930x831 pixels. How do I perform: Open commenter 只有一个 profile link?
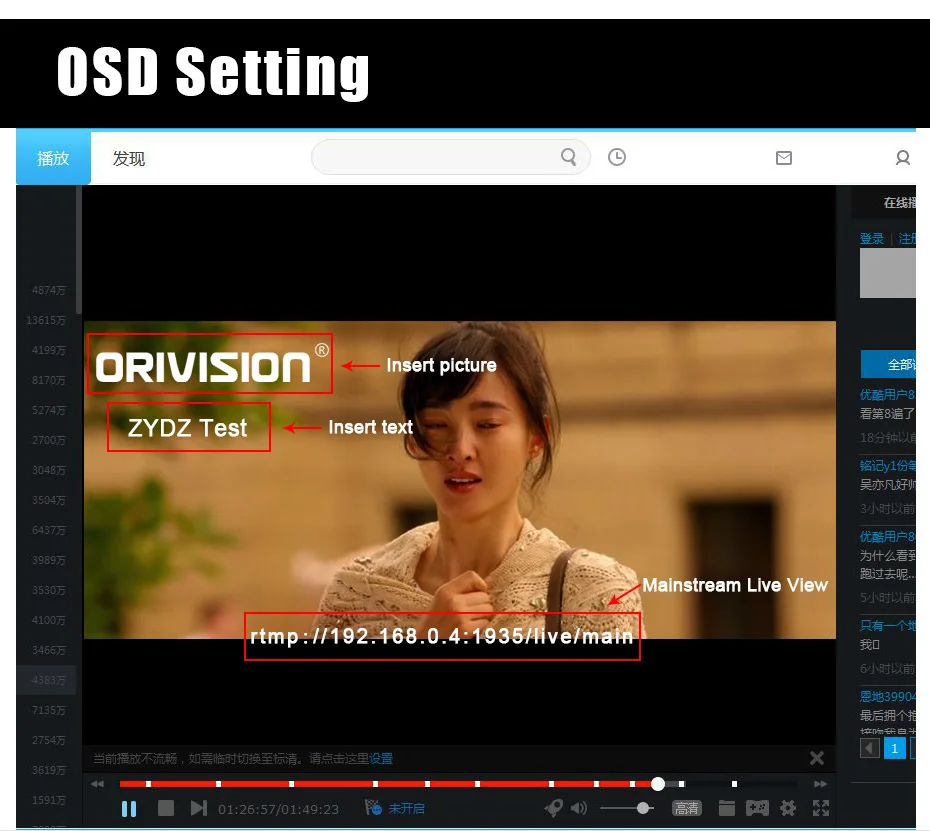pos(887,625)
